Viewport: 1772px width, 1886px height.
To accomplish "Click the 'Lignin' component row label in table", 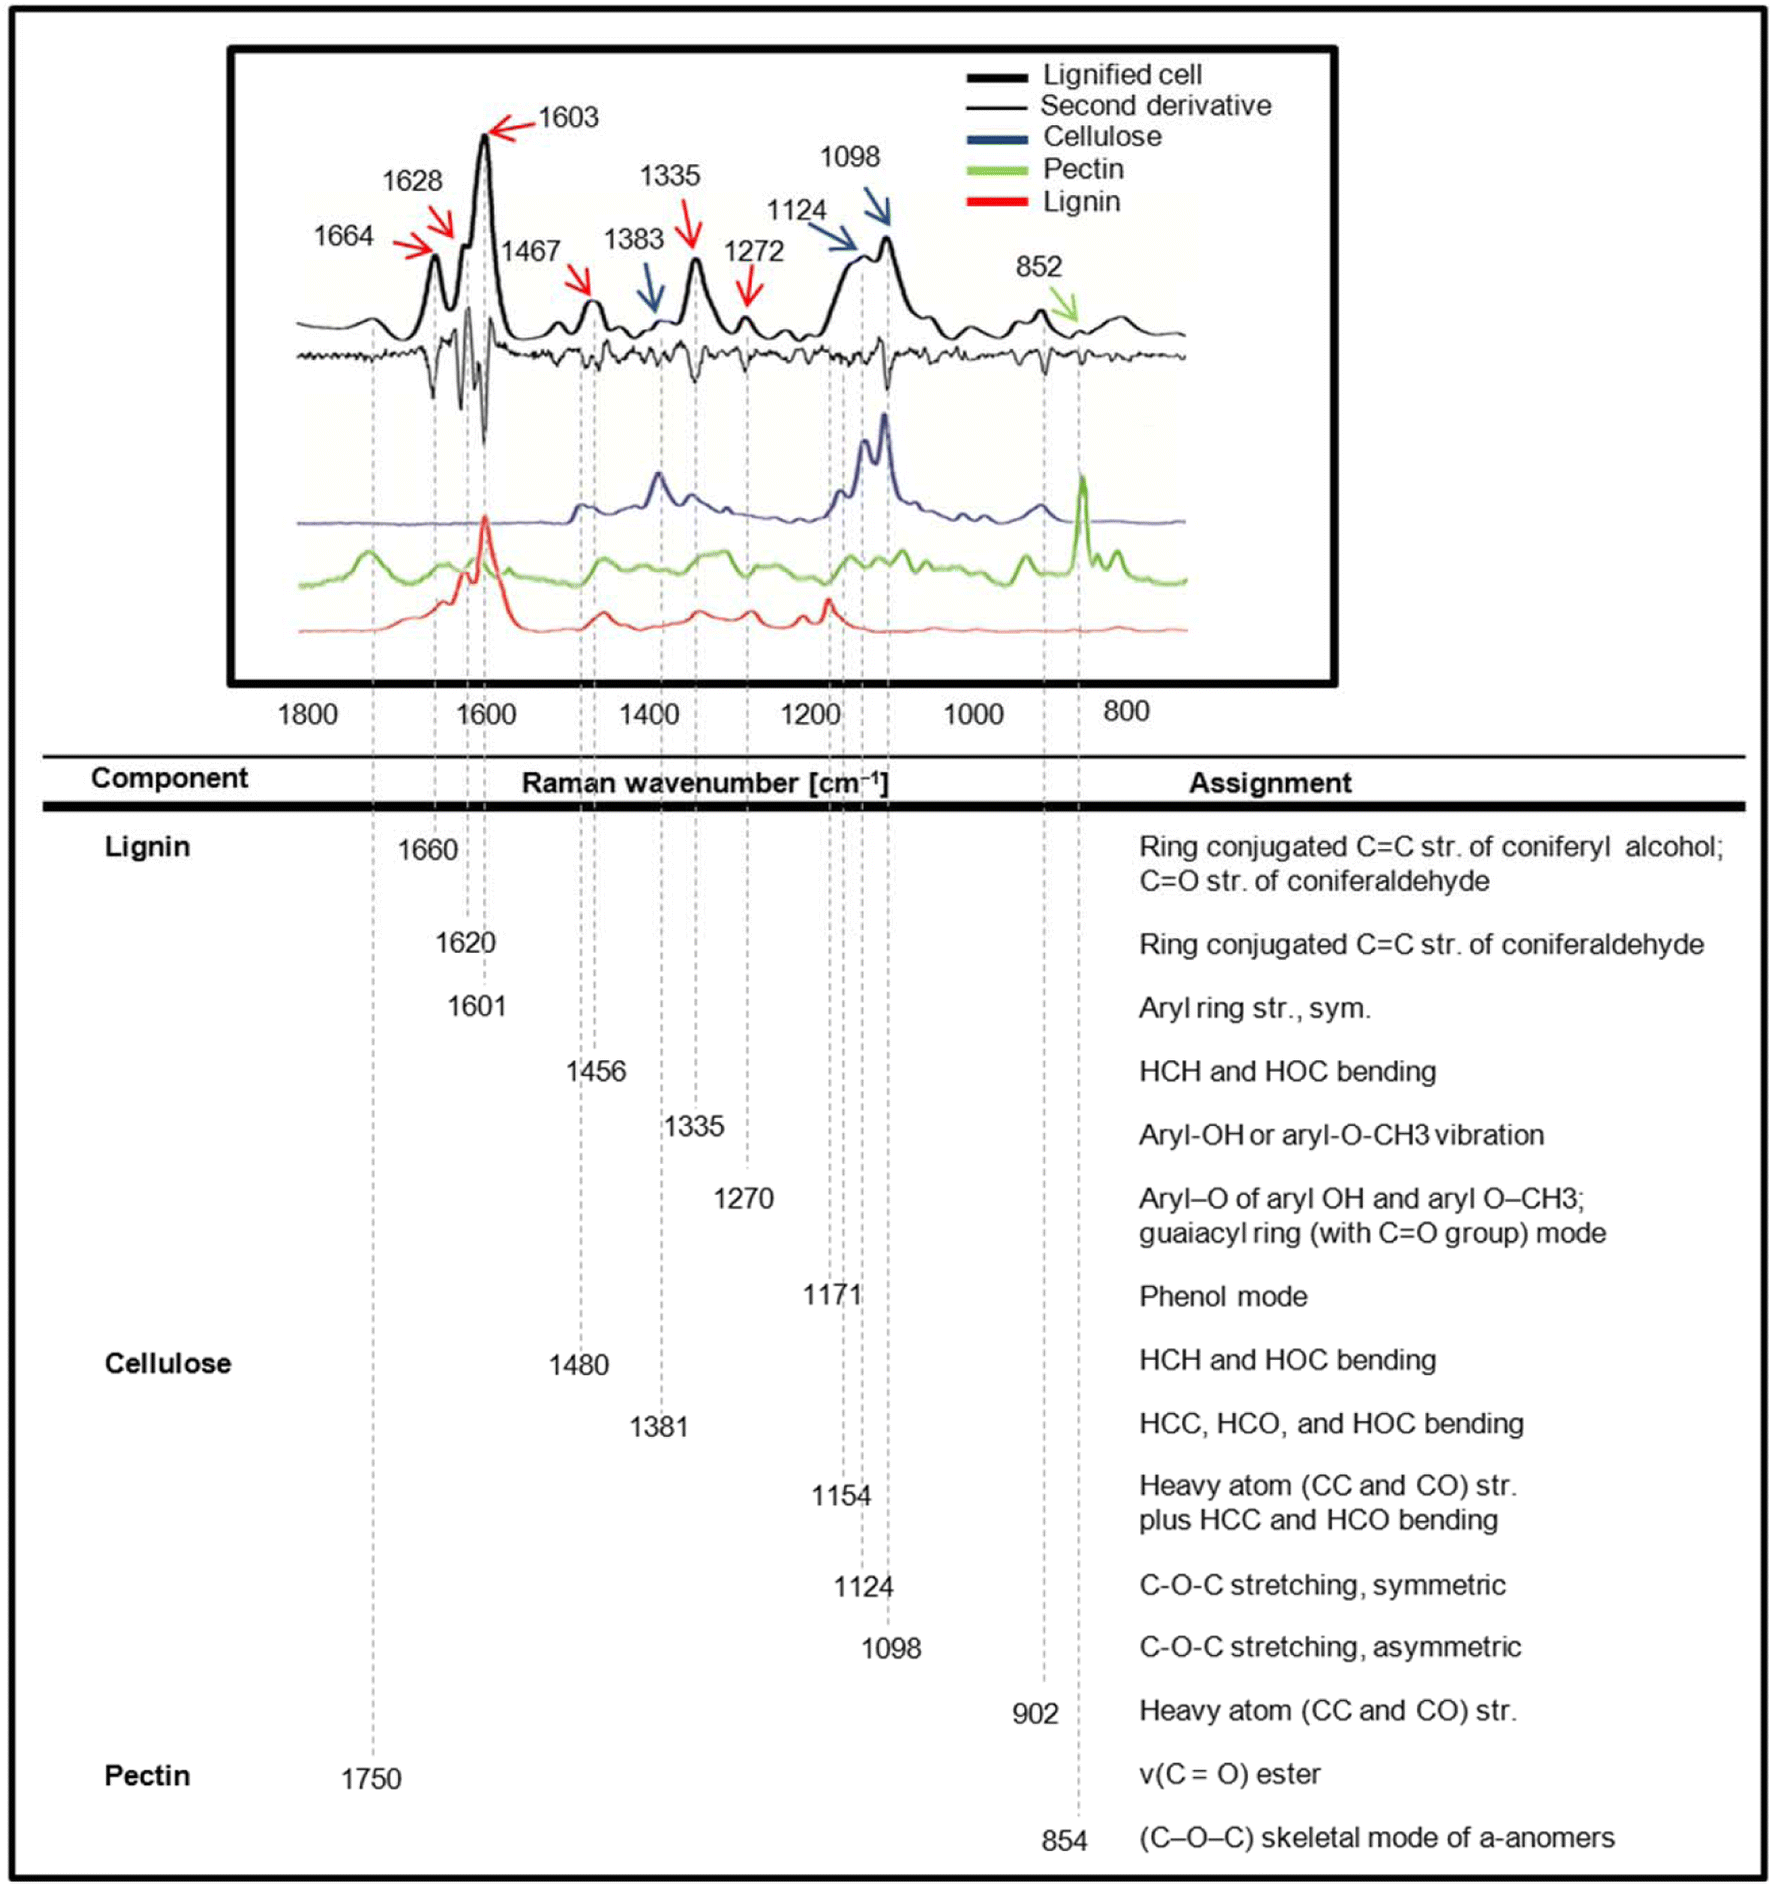I will [147, 847].
